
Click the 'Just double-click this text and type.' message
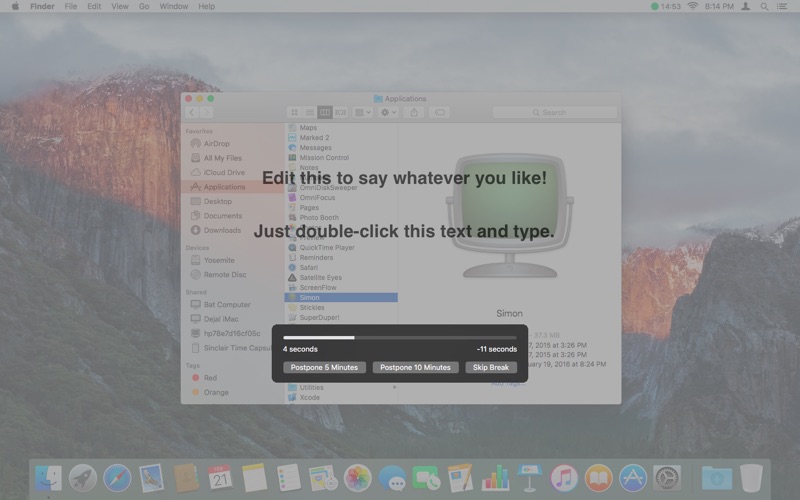404,231
